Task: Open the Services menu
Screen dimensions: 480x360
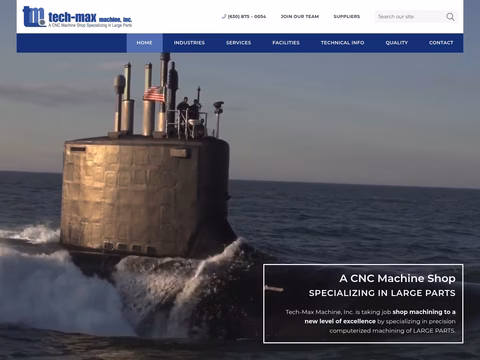Action: 238,43
